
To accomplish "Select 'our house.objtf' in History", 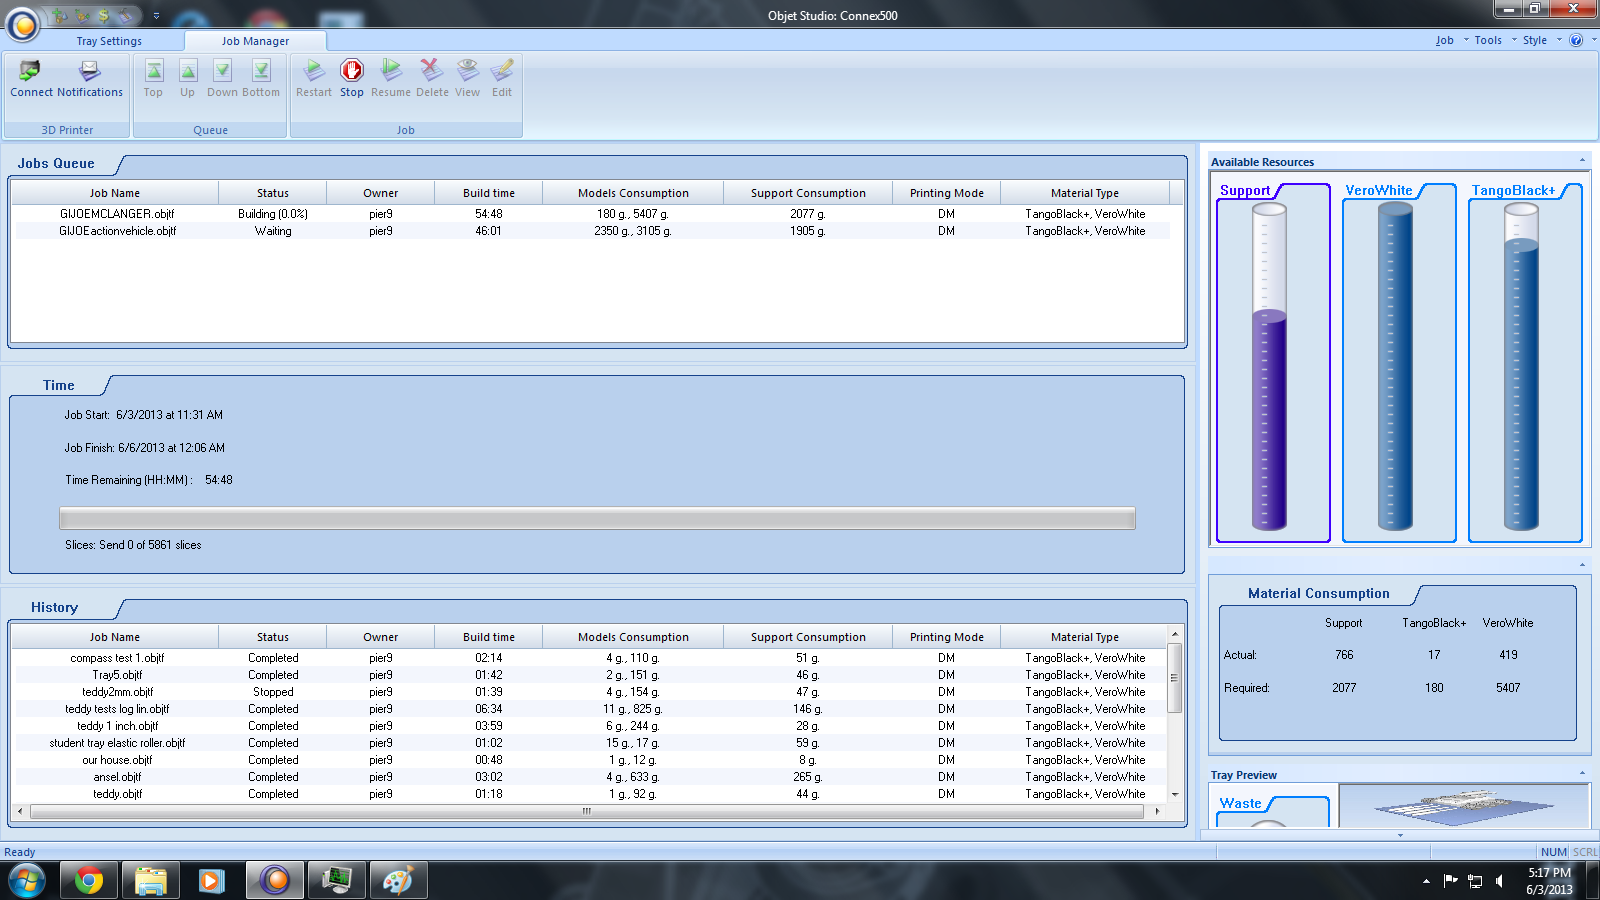I will coord(590,760).
